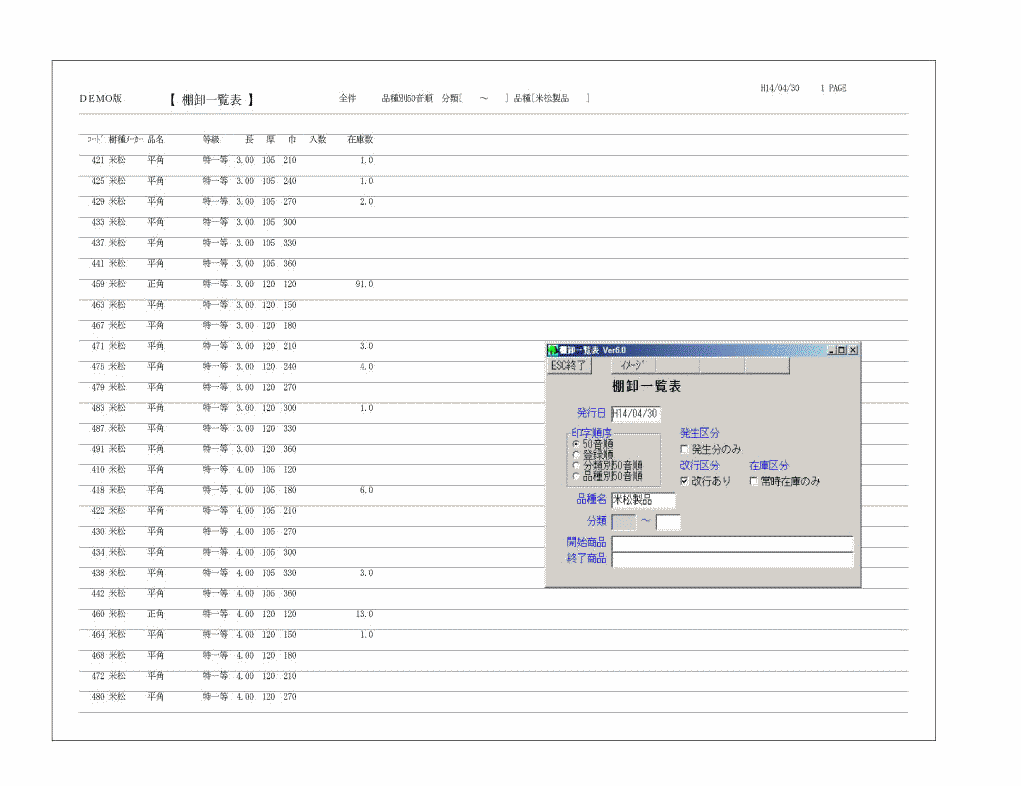Image resolution: width=1021 pixels, height=786 pixels.
Task: Click the ESC終了 button
Action: (569, 366)
